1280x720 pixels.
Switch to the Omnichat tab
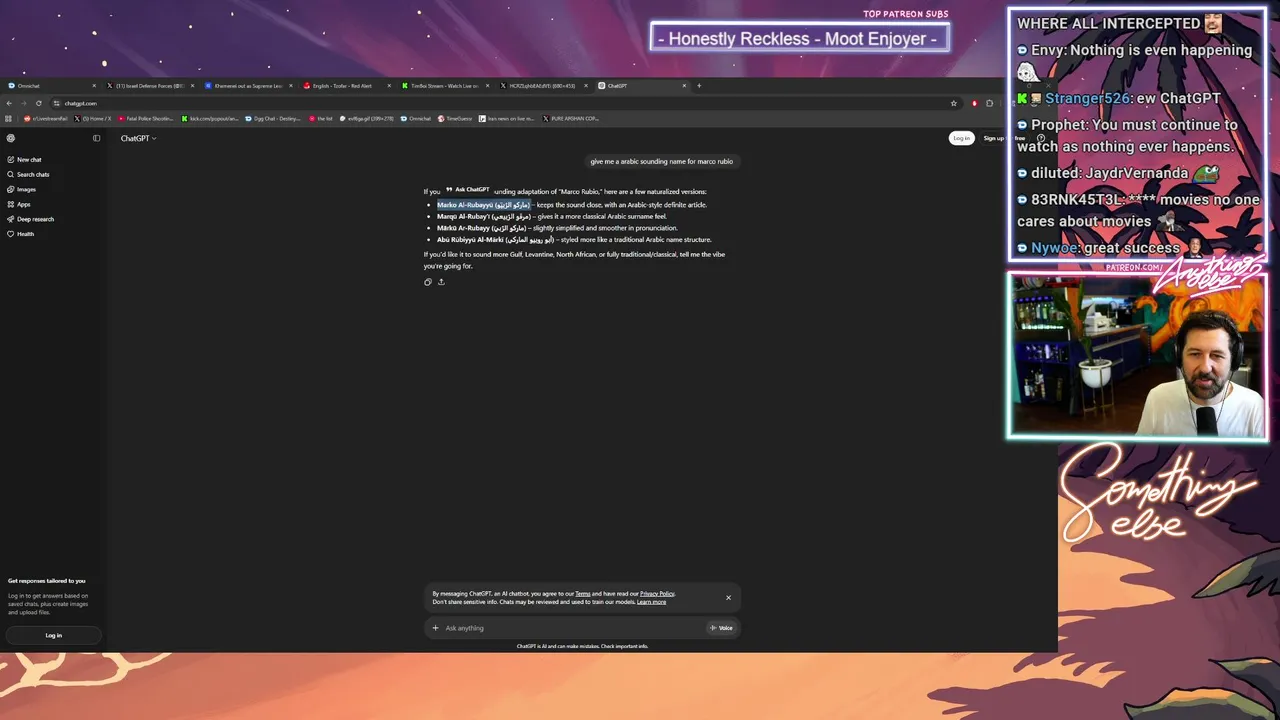pos(50,86)
